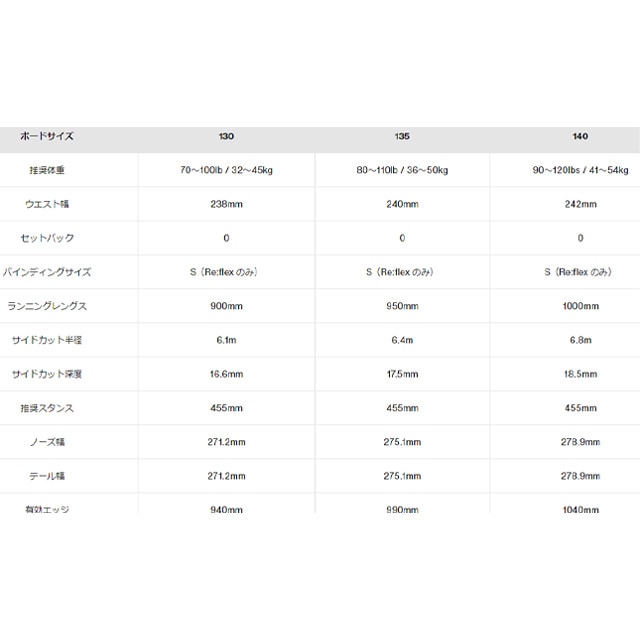
Task: Select the 推奨スタンス row label
Action: coord(48,408)
